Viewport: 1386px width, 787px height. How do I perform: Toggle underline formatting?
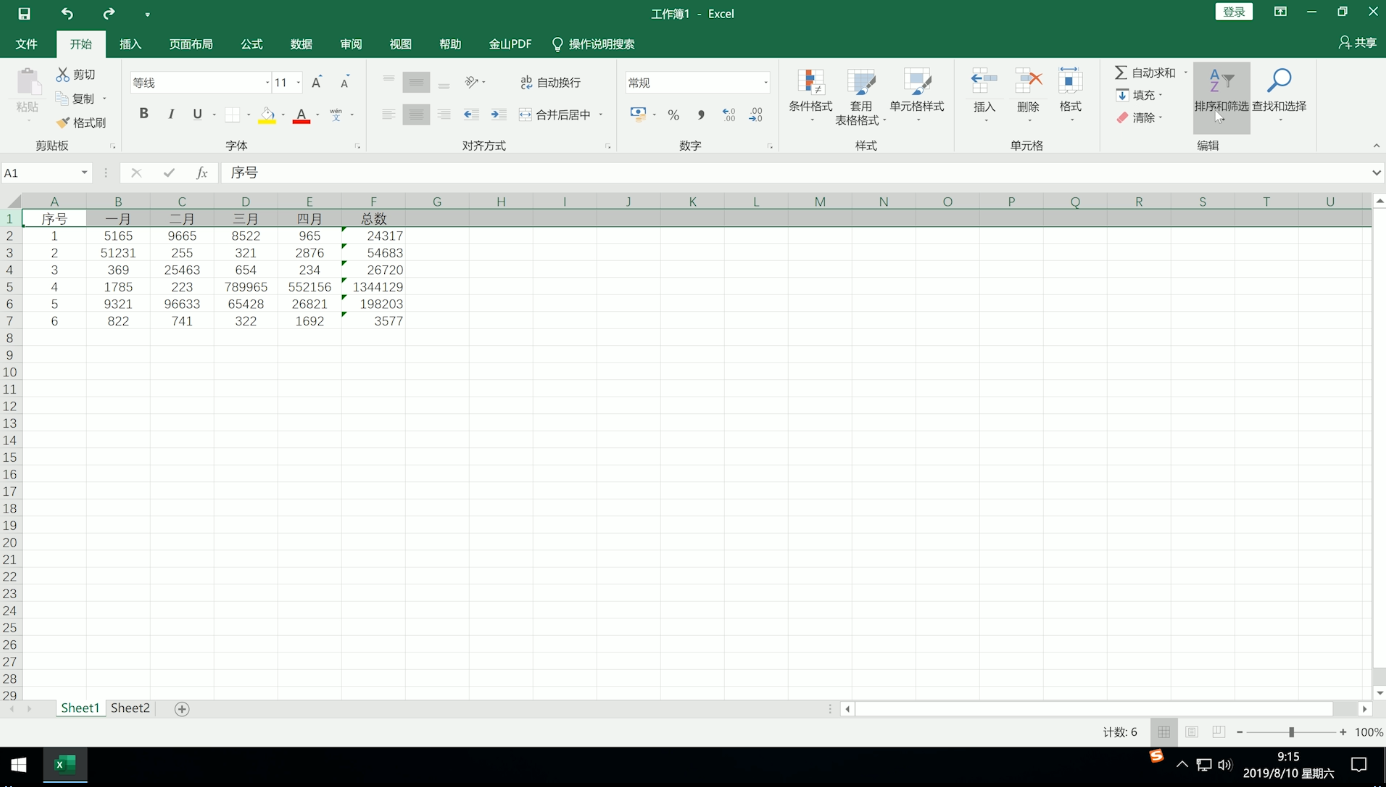(197, 114)
